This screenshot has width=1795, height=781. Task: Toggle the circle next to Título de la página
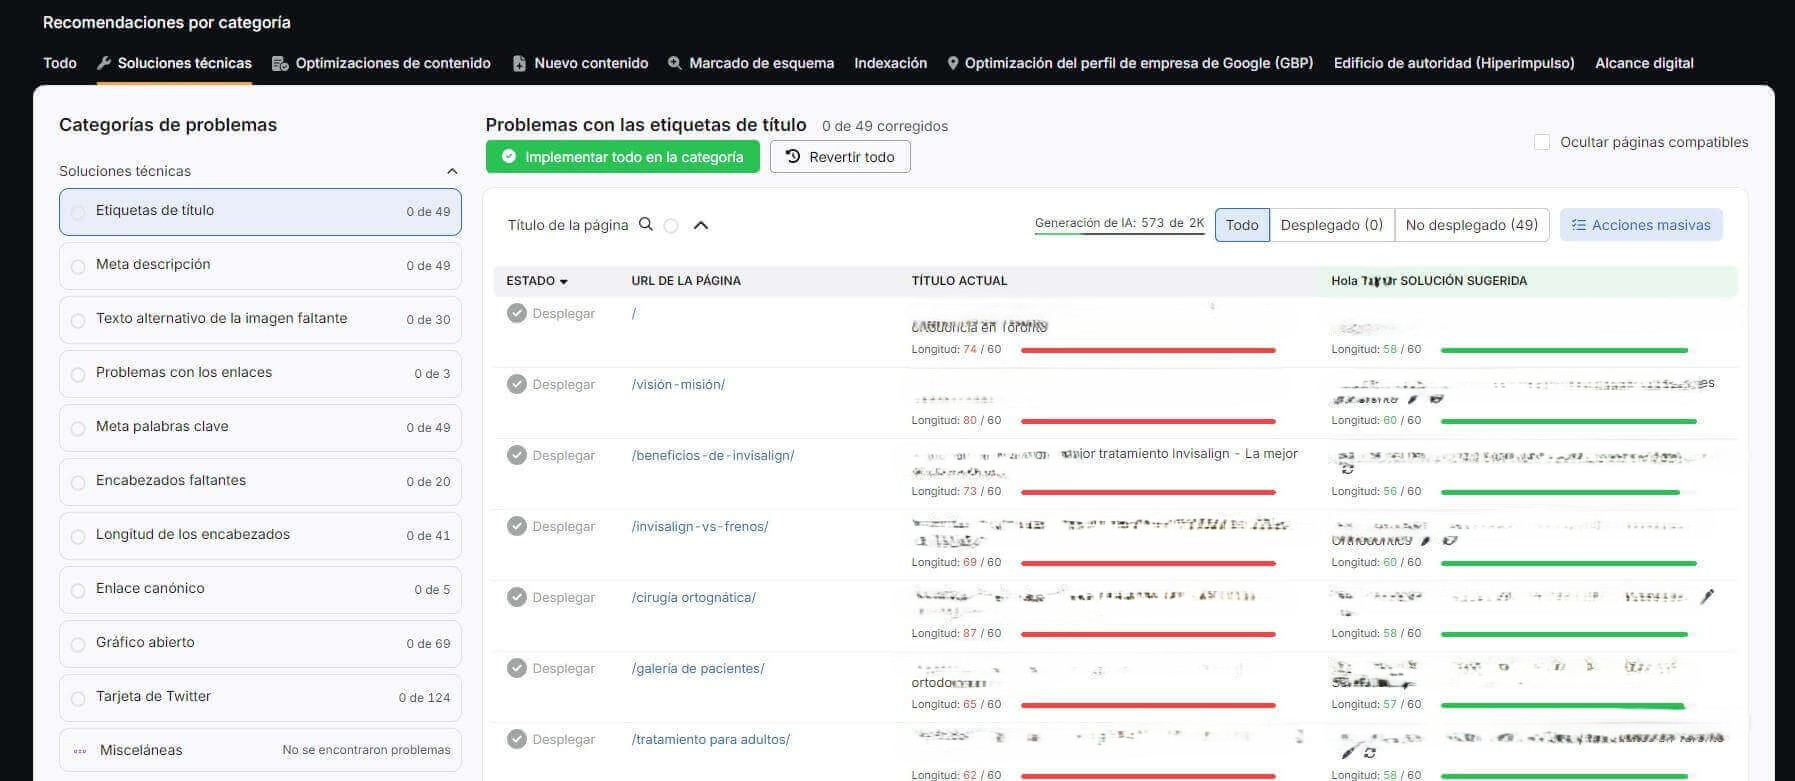pos(671,226)
